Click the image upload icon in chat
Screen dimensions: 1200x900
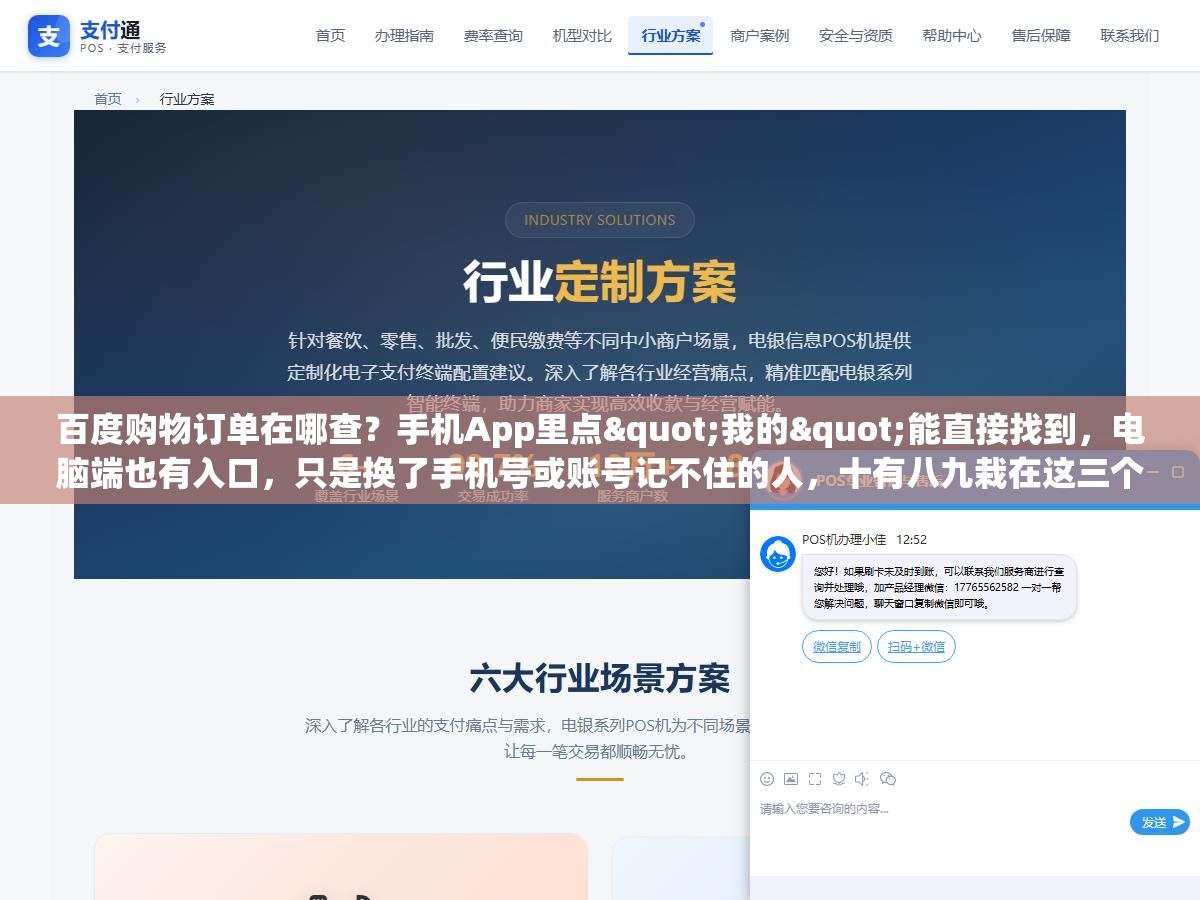coord(791,779)
